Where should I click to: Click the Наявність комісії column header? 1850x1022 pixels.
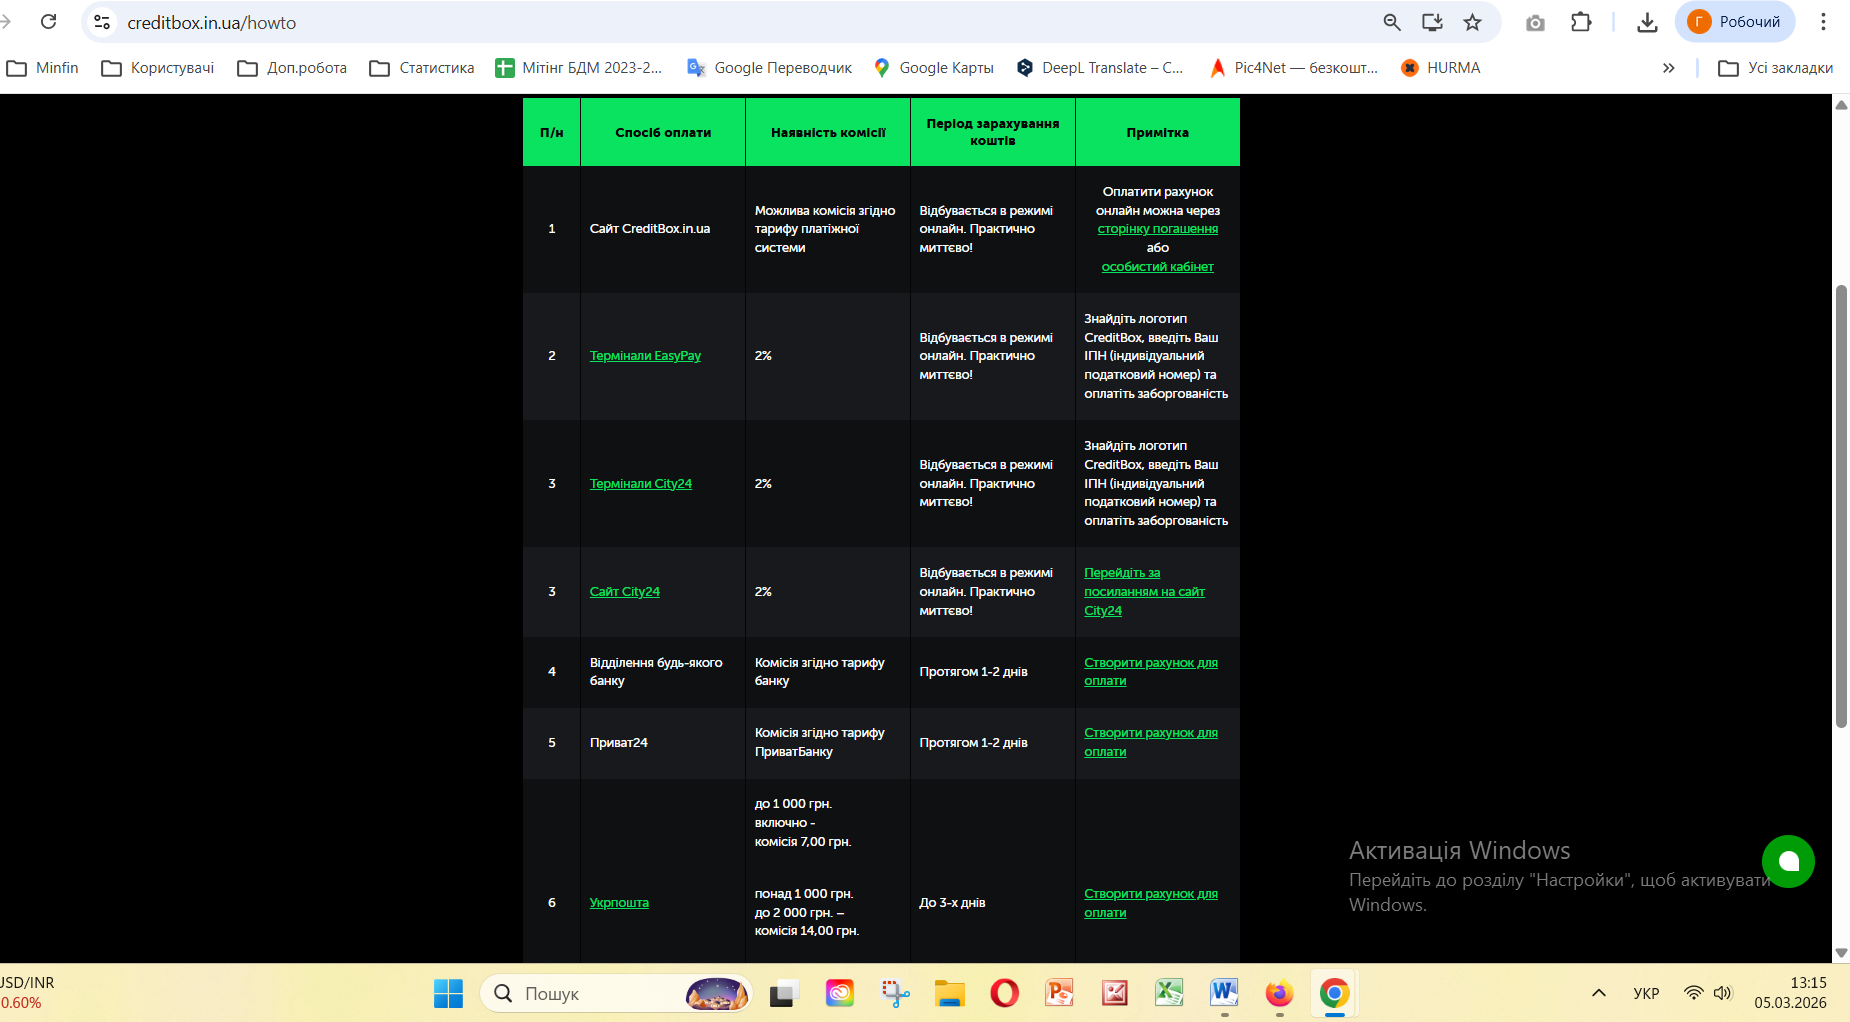click(828, 132)
